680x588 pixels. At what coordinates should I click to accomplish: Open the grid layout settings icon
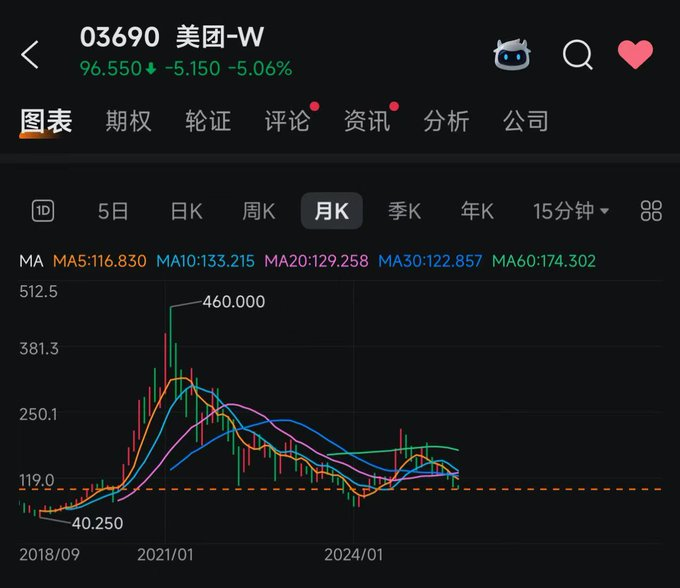pyautogui.click(x=651, y=211)
